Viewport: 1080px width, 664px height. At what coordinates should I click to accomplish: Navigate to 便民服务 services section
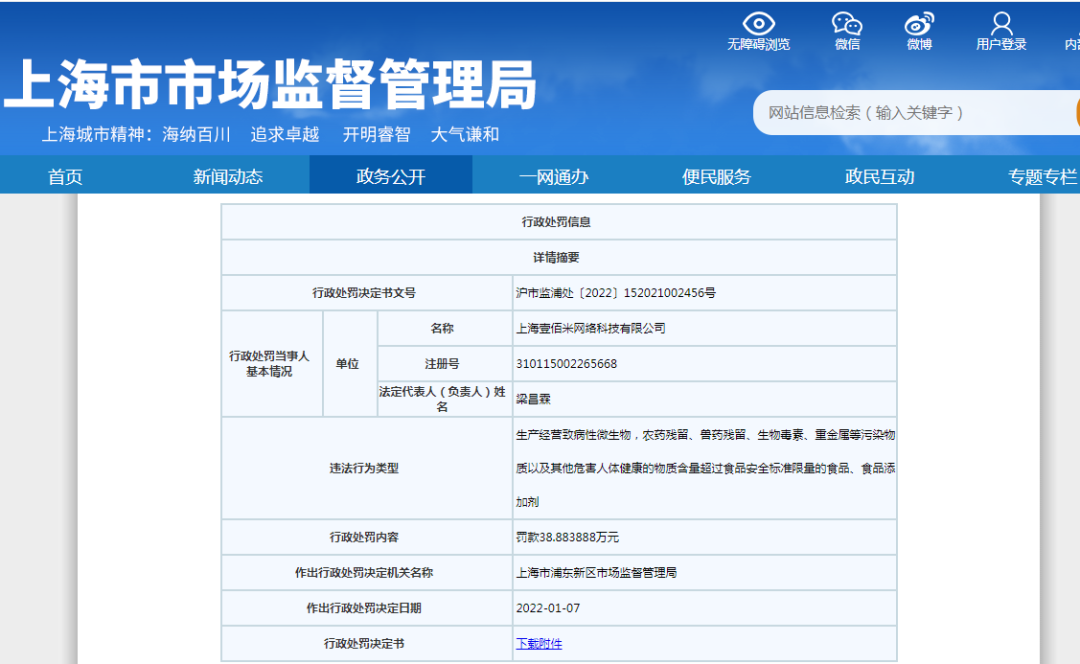pyautogui.click(x=716, y=175)
